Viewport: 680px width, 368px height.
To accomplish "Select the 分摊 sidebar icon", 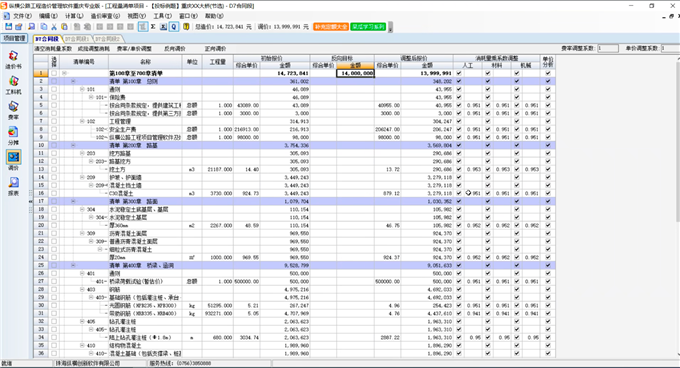I will point(13,136).
